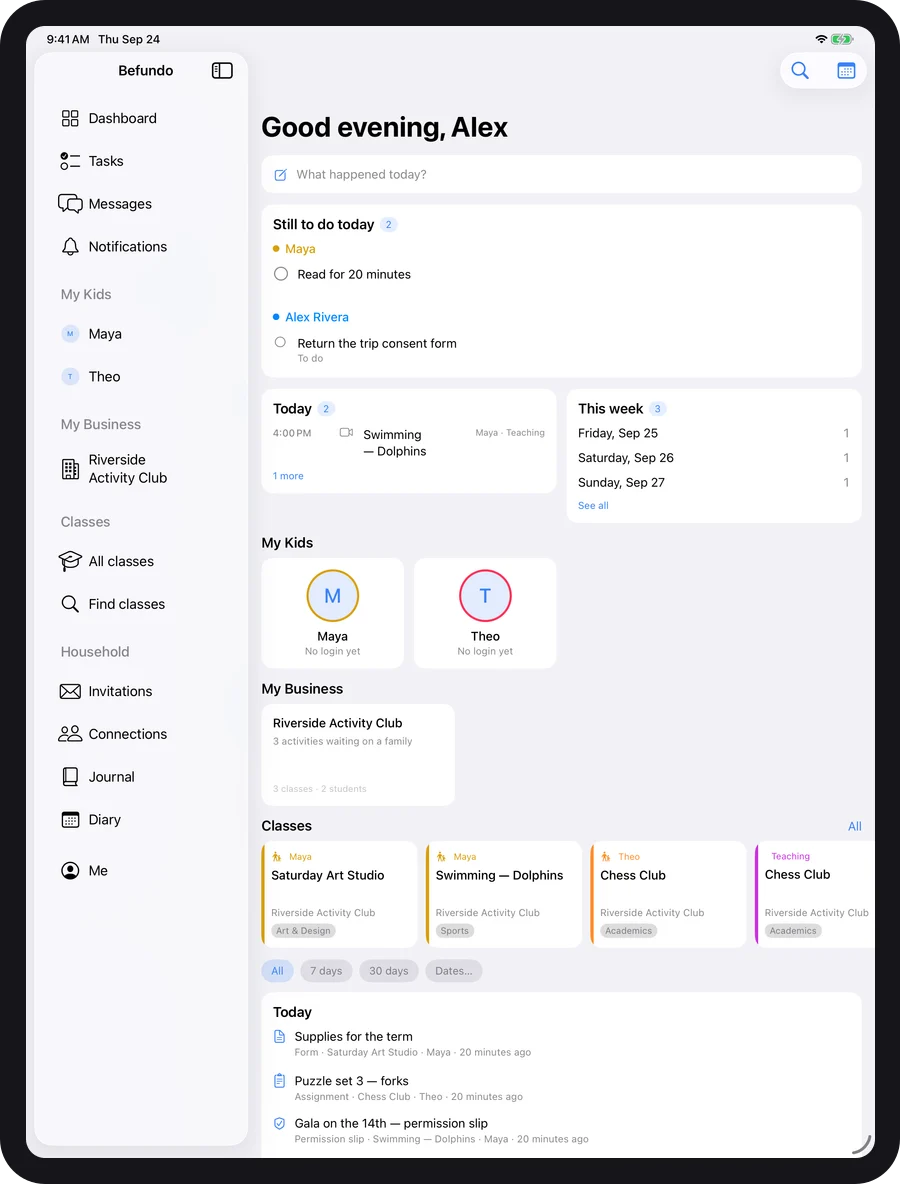The image size is (900, 1184).
Task: Click the All classes graduation cap icon
Action: (70, 561)
